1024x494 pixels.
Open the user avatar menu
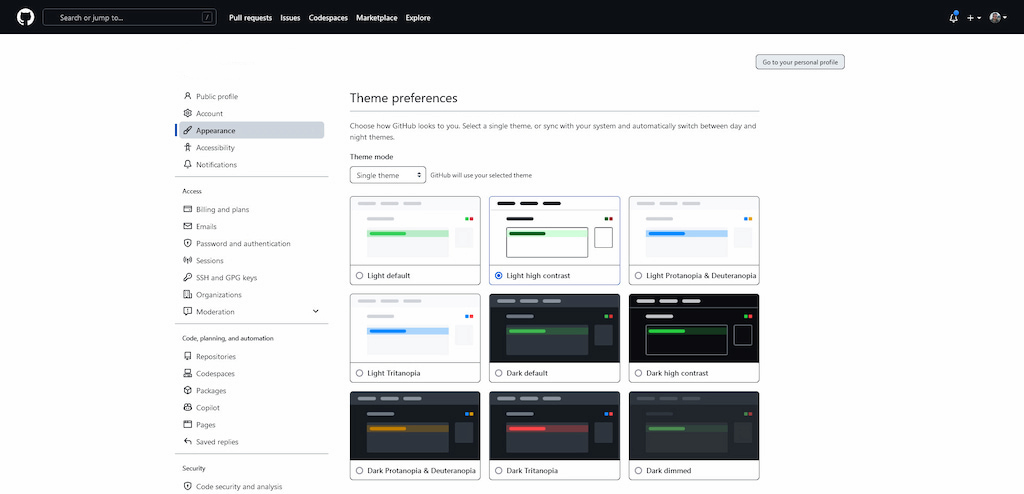click(998, 18)
